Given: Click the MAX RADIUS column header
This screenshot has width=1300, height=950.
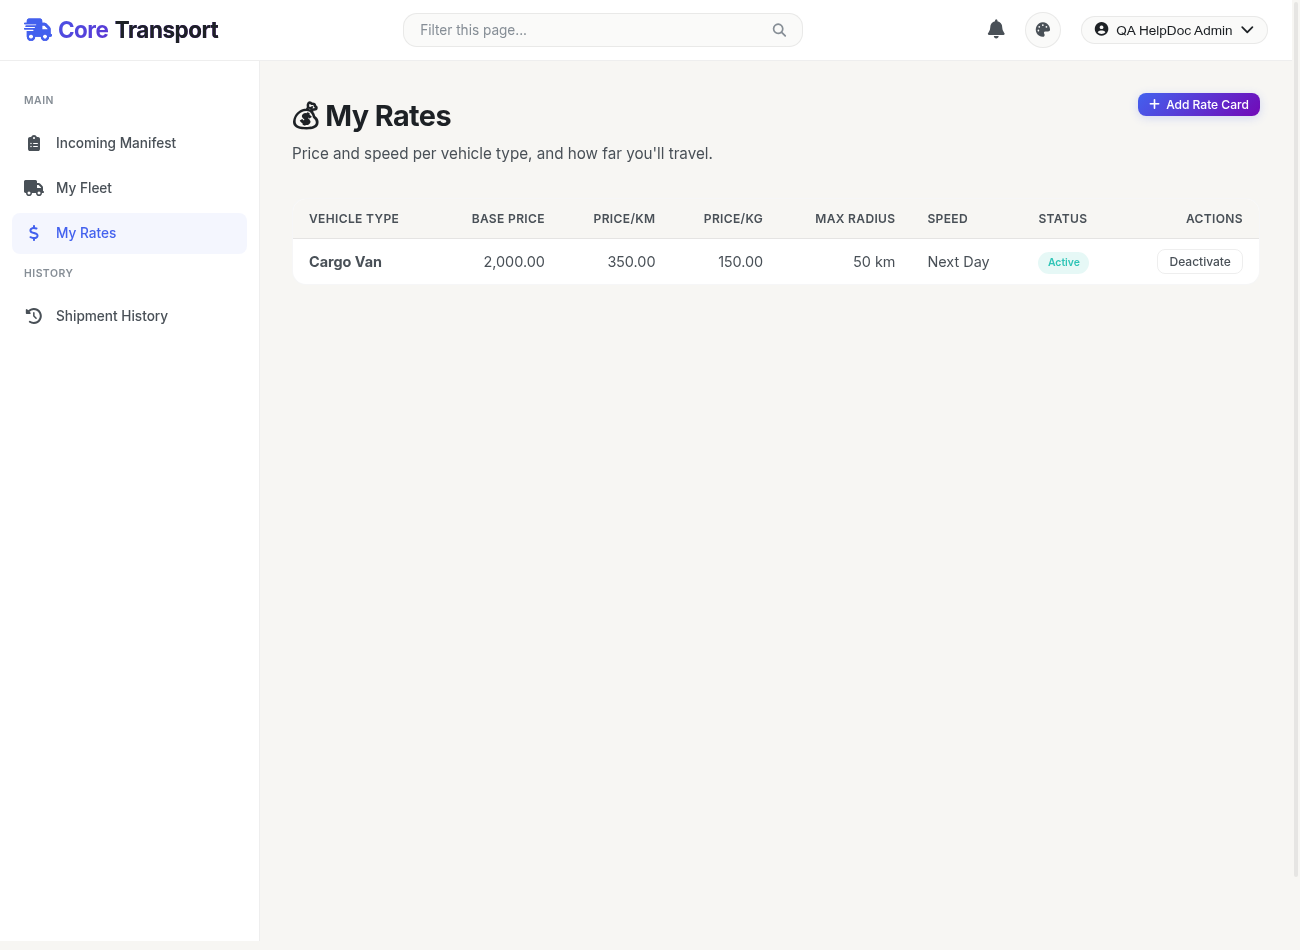Looking at the screenshot, I should coord(855,219).
